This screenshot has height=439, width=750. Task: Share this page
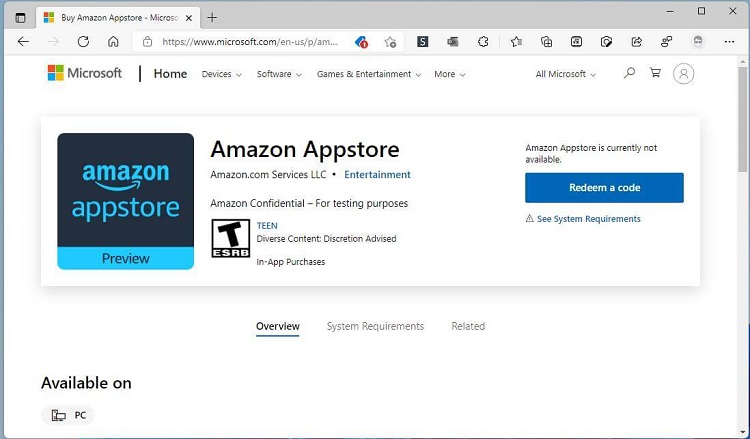pos(636,42)
